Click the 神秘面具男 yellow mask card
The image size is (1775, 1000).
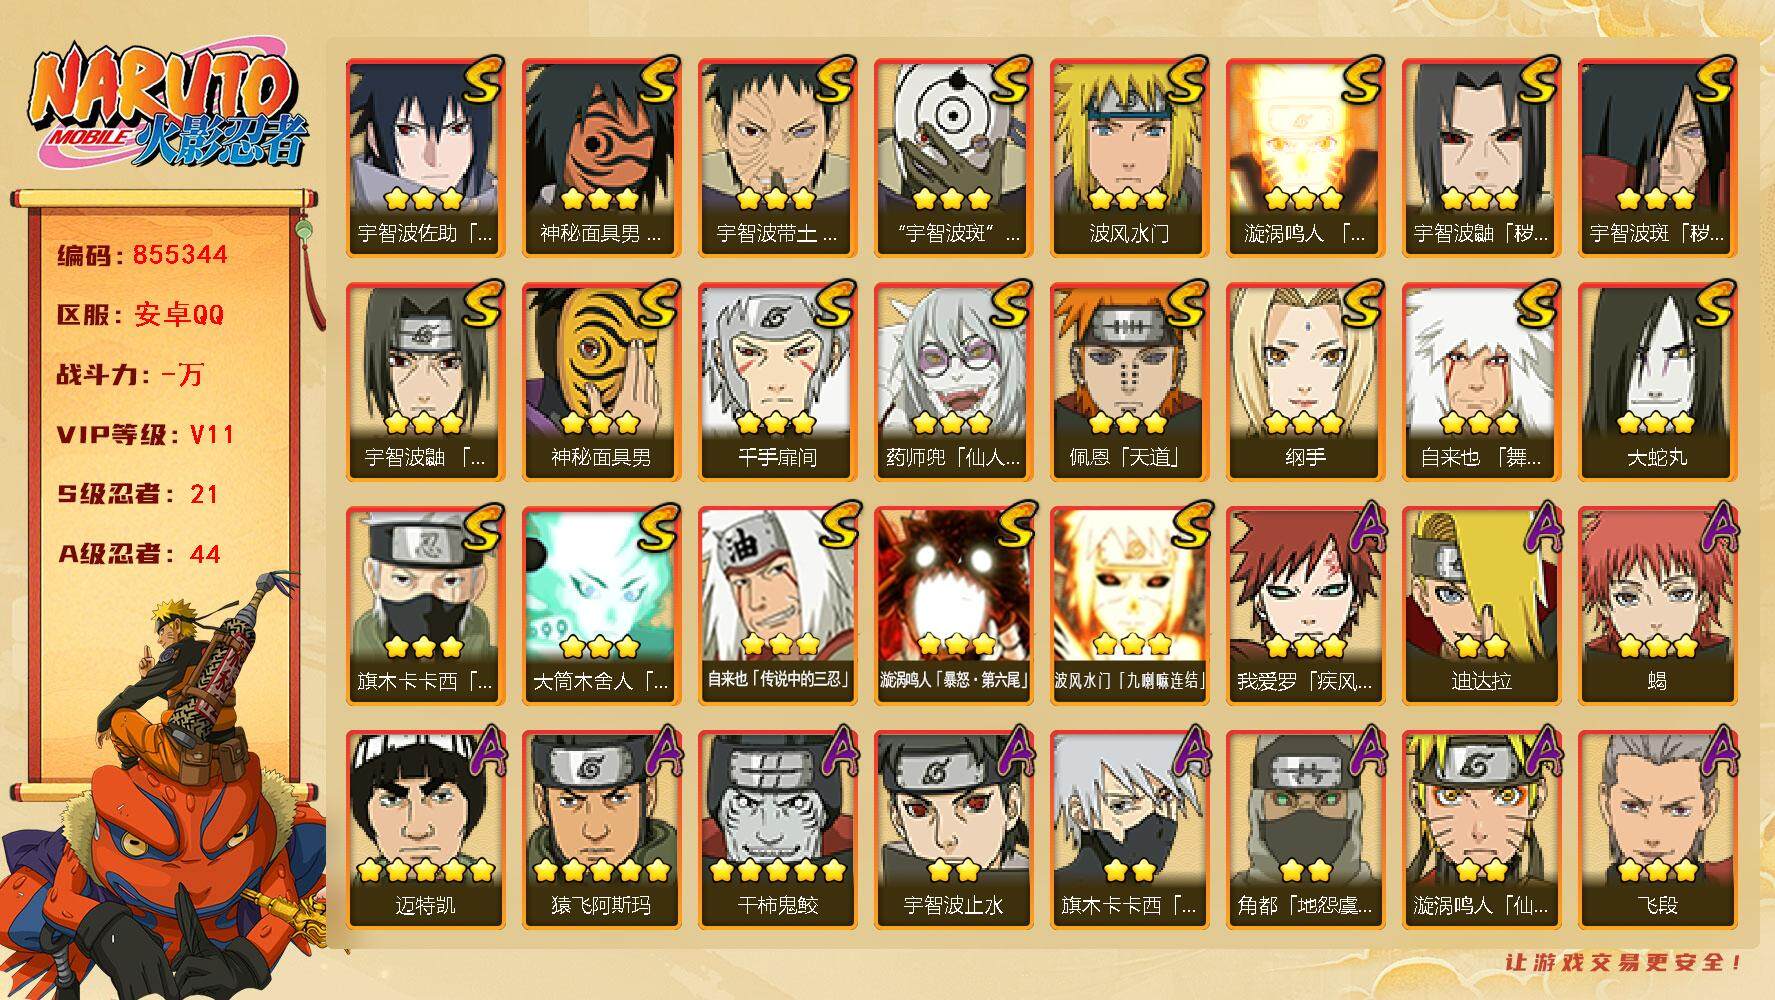(601, 381)
